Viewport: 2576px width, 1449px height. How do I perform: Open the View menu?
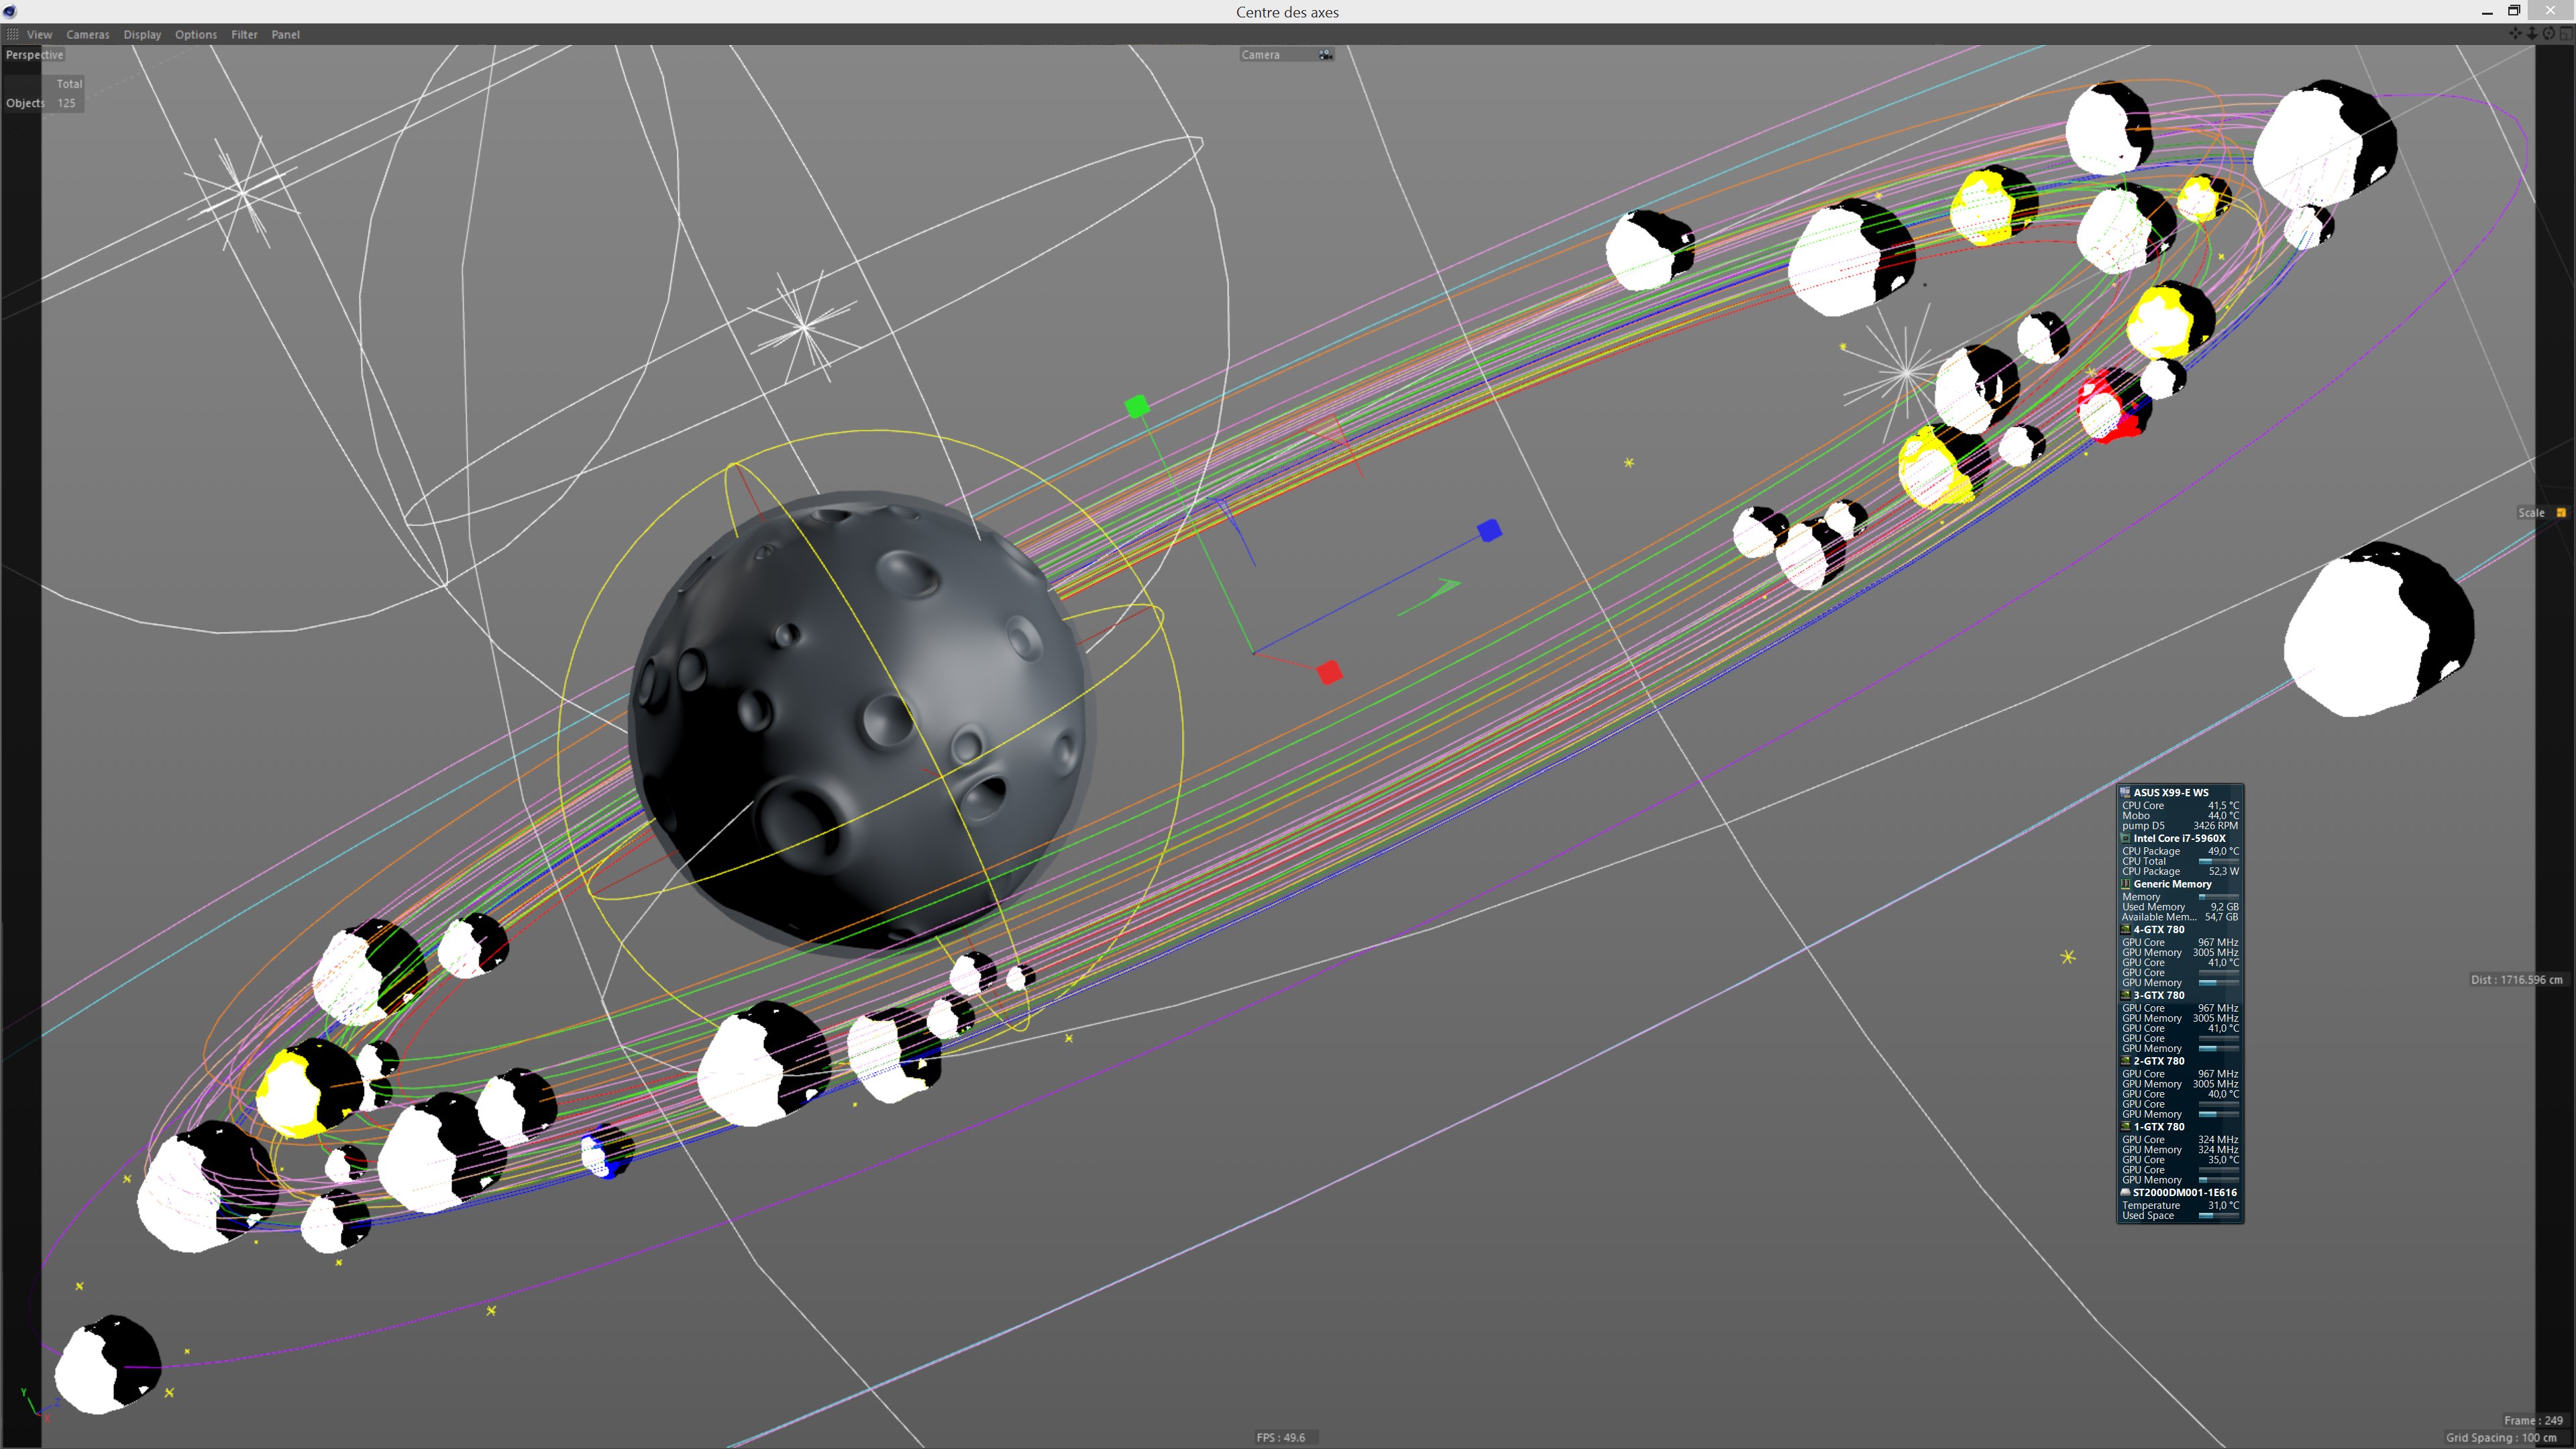tap(40, 34)
